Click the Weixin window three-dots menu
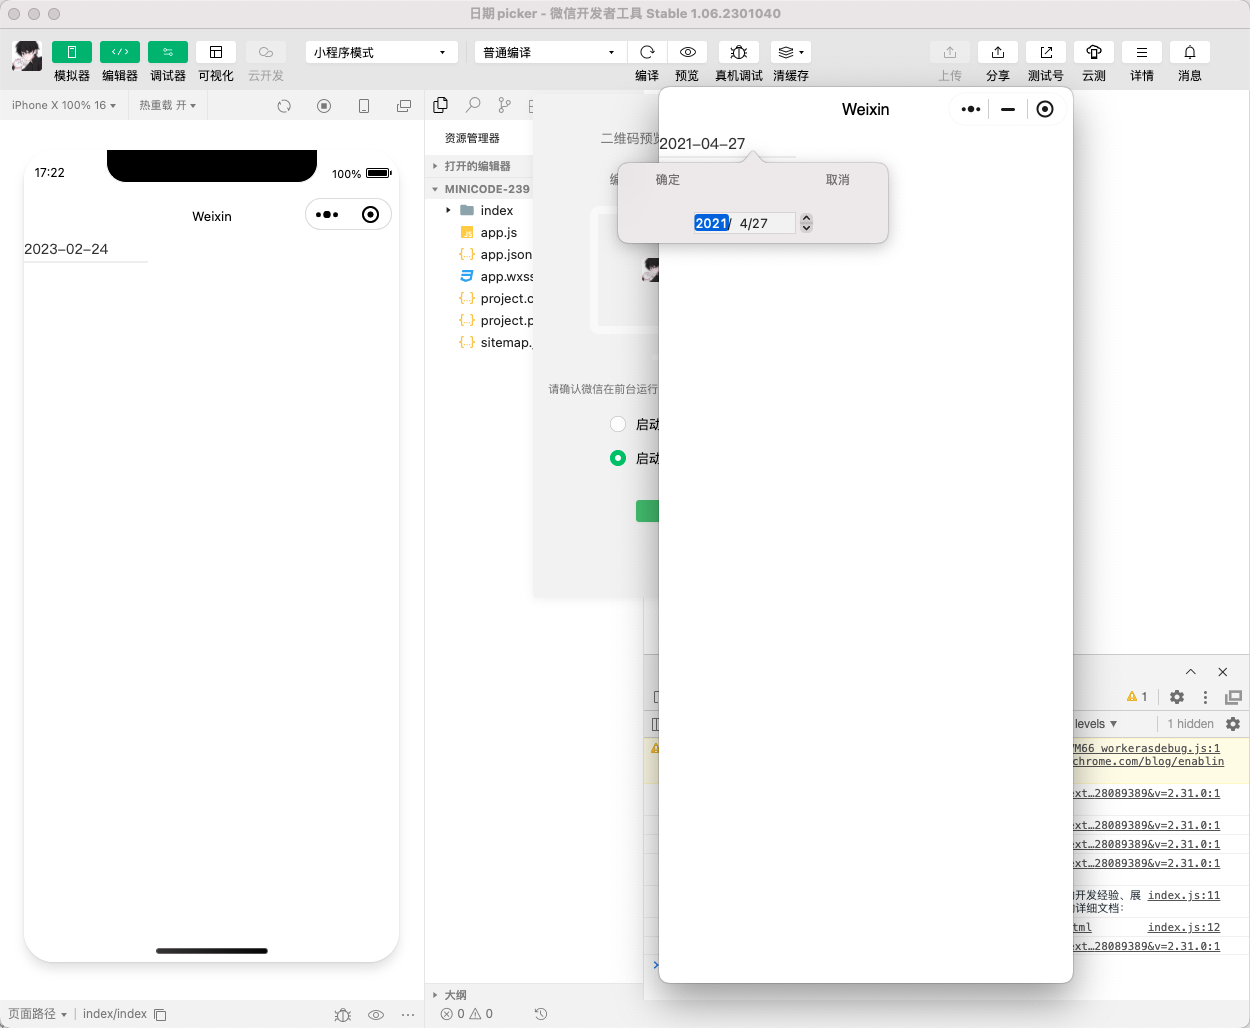Viewport: 1250px width, 1028px height. 970,109
